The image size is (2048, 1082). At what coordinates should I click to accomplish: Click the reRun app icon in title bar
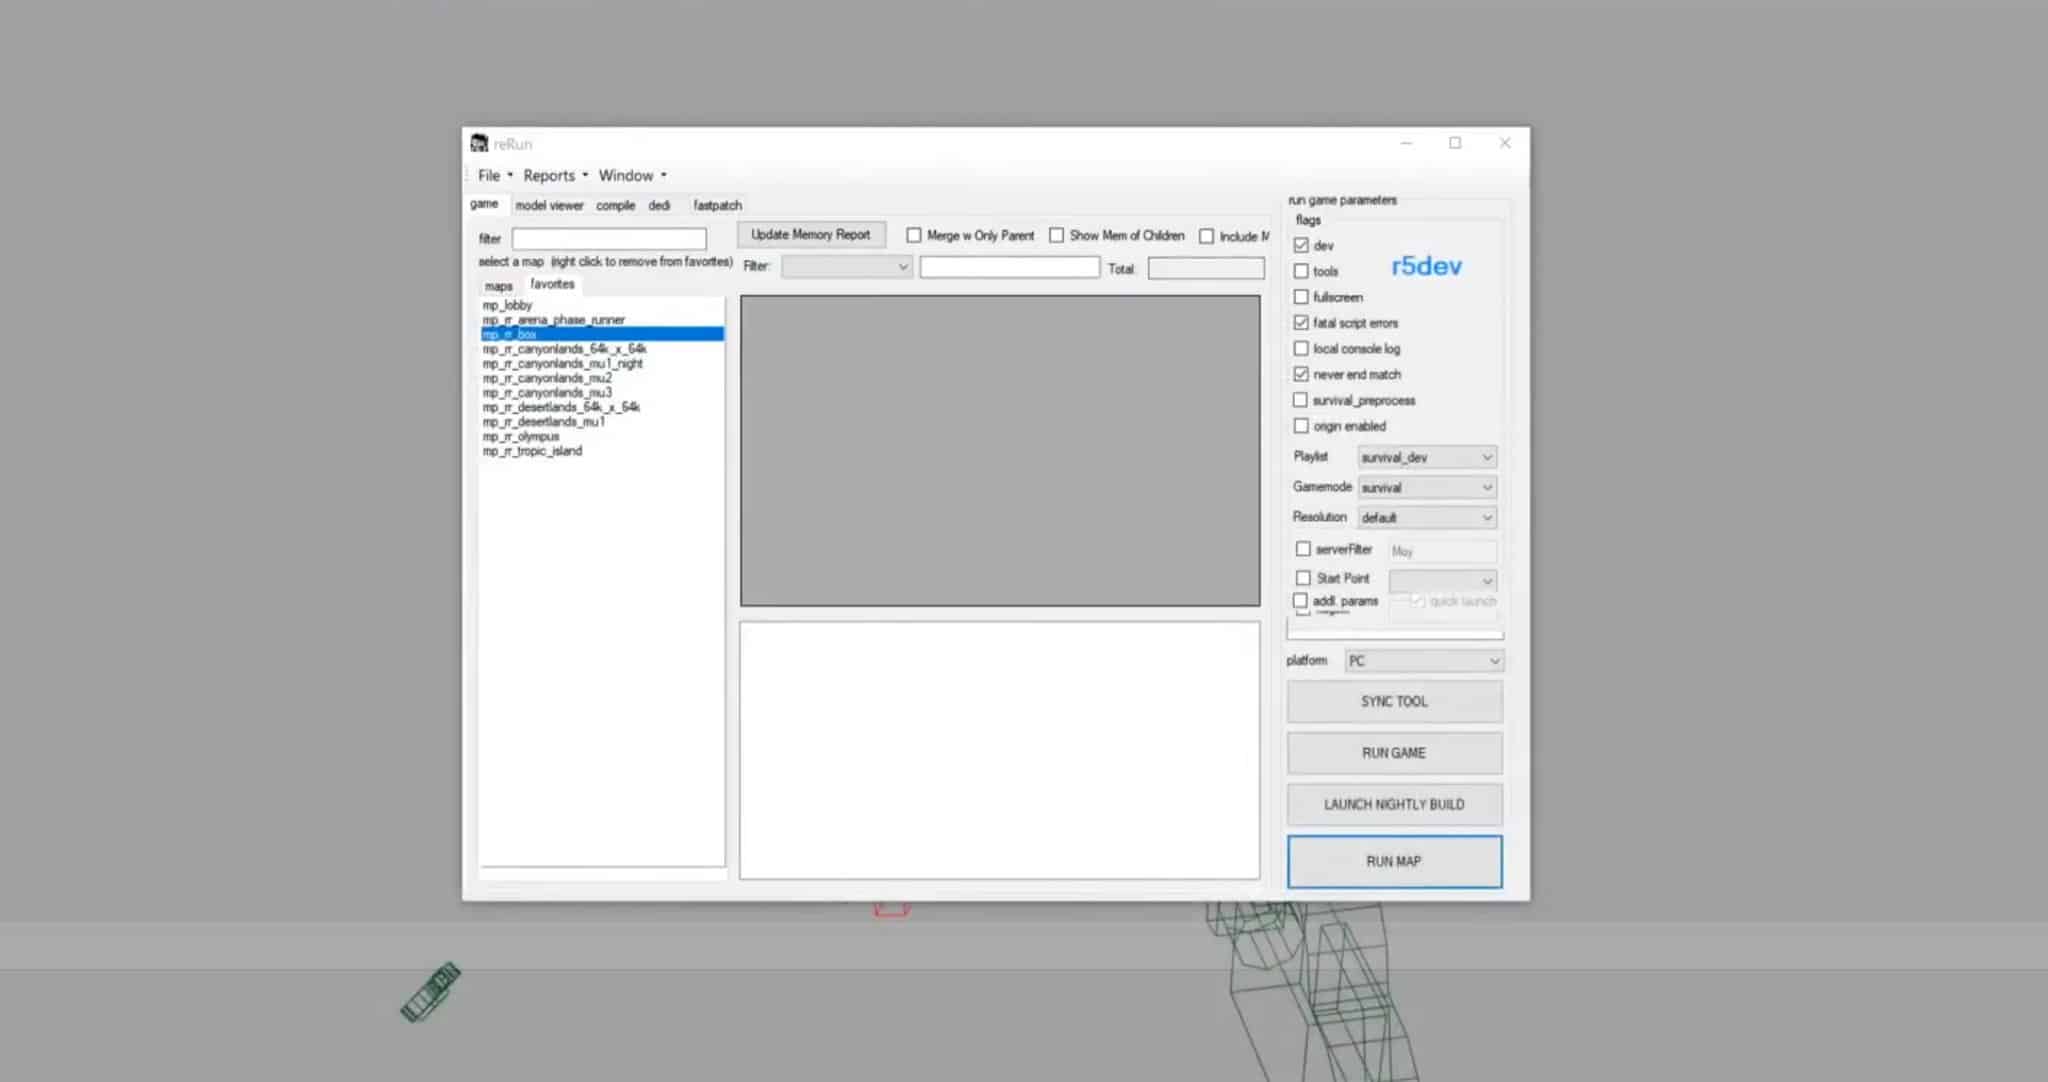480,143
